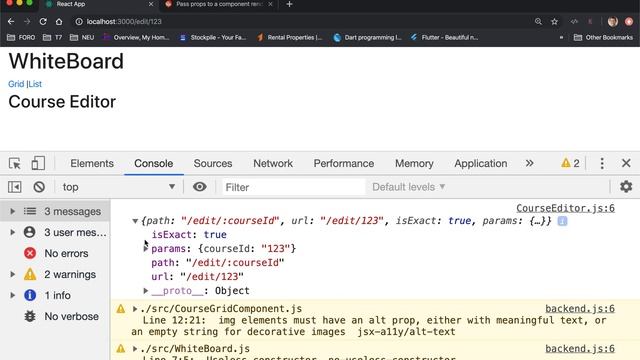Show site info icon beside localhost URL
Screen dimensions: 640x360
pyautogui.click(x=79, y=21)
